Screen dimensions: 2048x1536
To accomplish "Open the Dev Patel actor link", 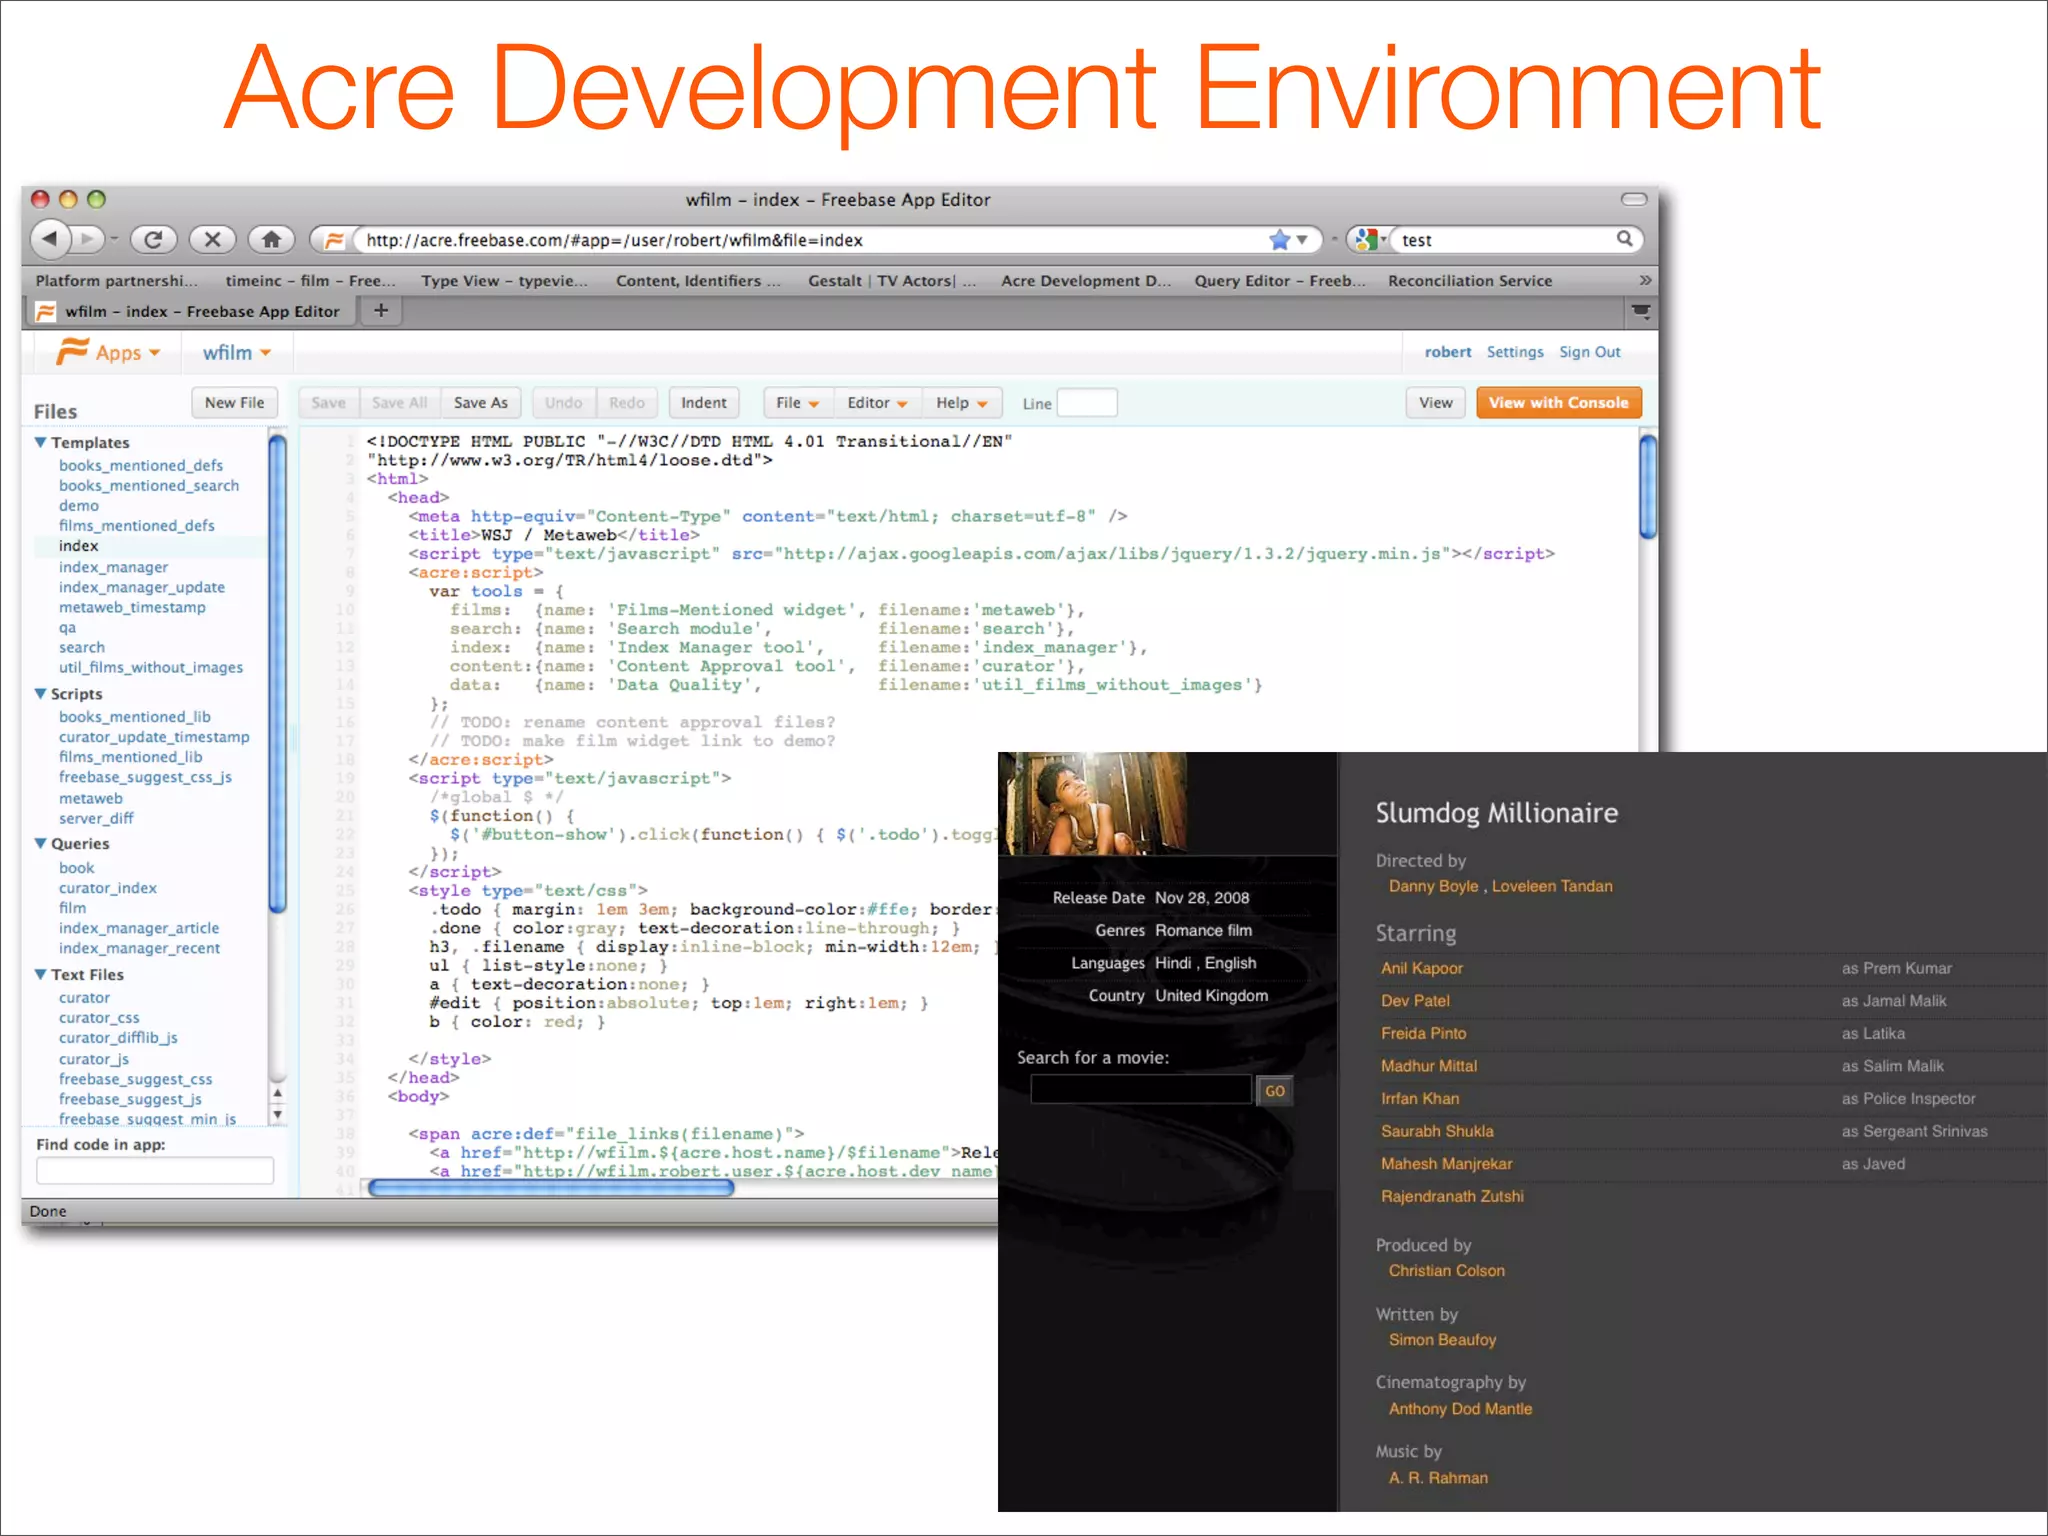I will (1415, 1001).
